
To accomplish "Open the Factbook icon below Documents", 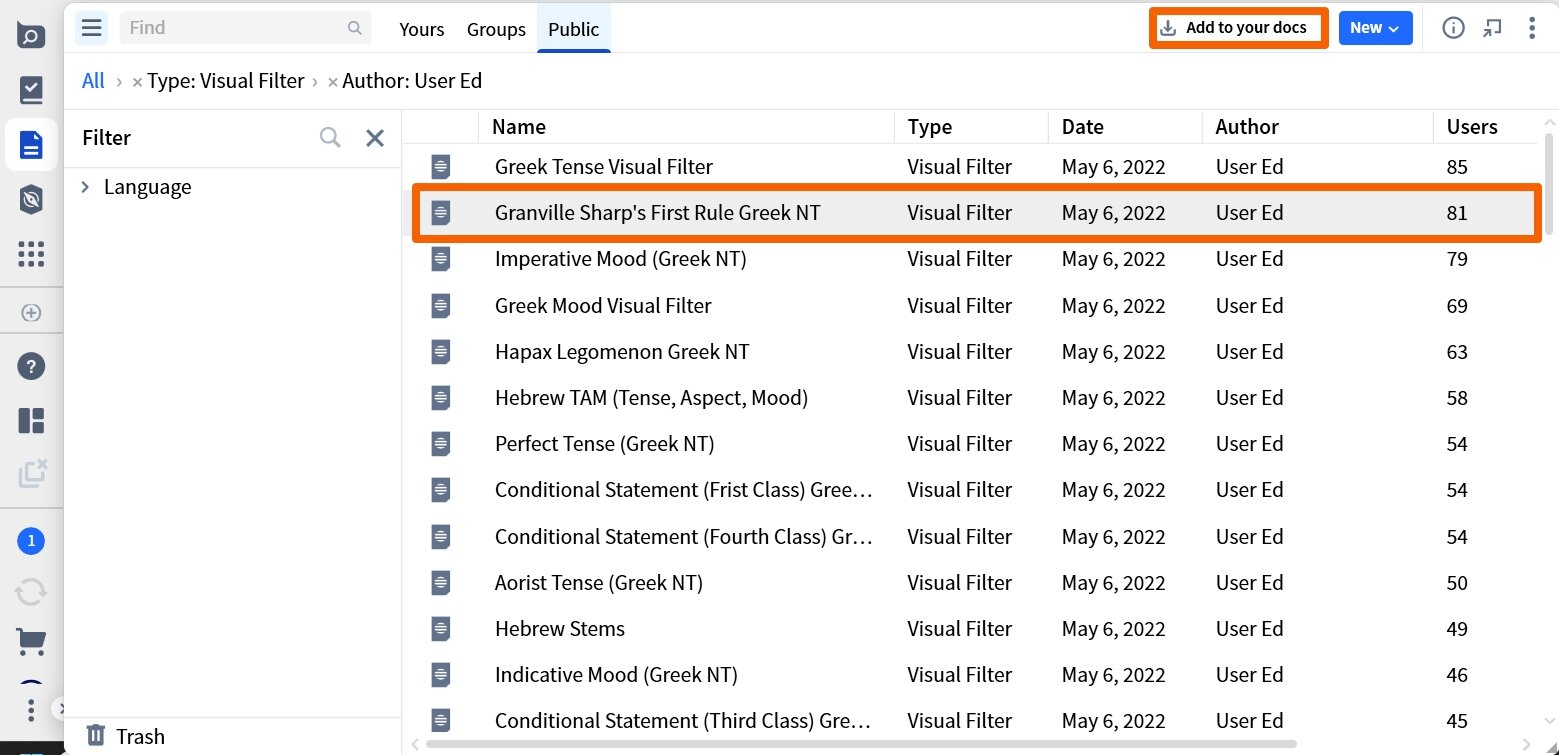I will pos(32,199).
